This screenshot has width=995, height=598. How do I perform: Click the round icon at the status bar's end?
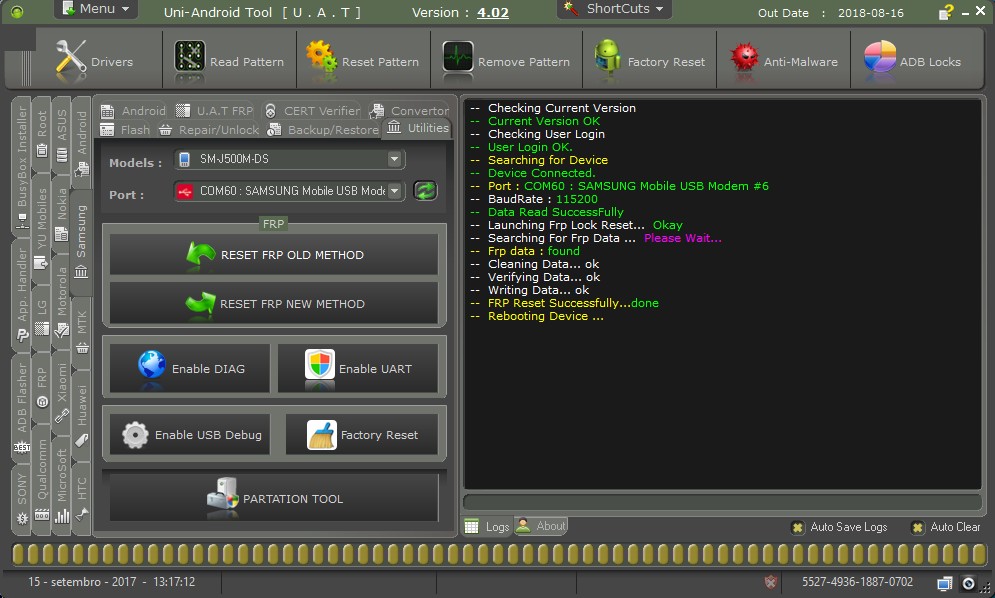968,583
